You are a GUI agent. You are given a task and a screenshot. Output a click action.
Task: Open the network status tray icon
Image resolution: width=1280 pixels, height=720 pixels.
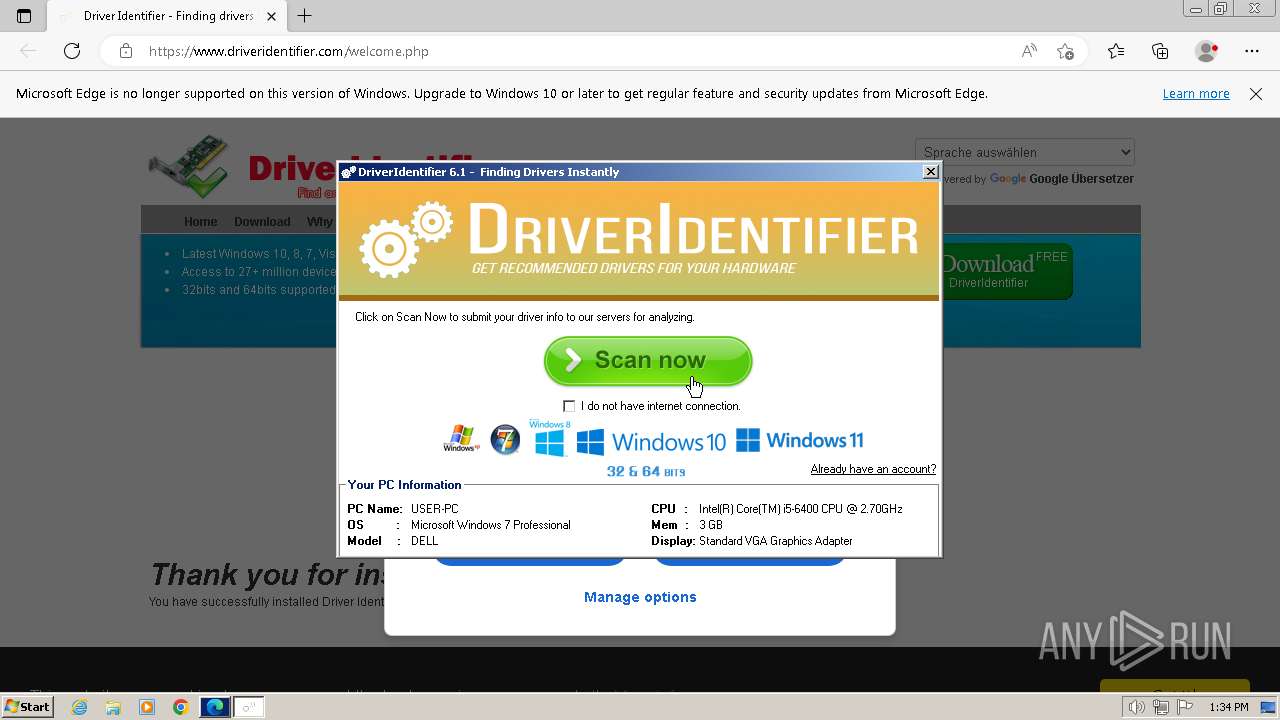point(1161,707)
